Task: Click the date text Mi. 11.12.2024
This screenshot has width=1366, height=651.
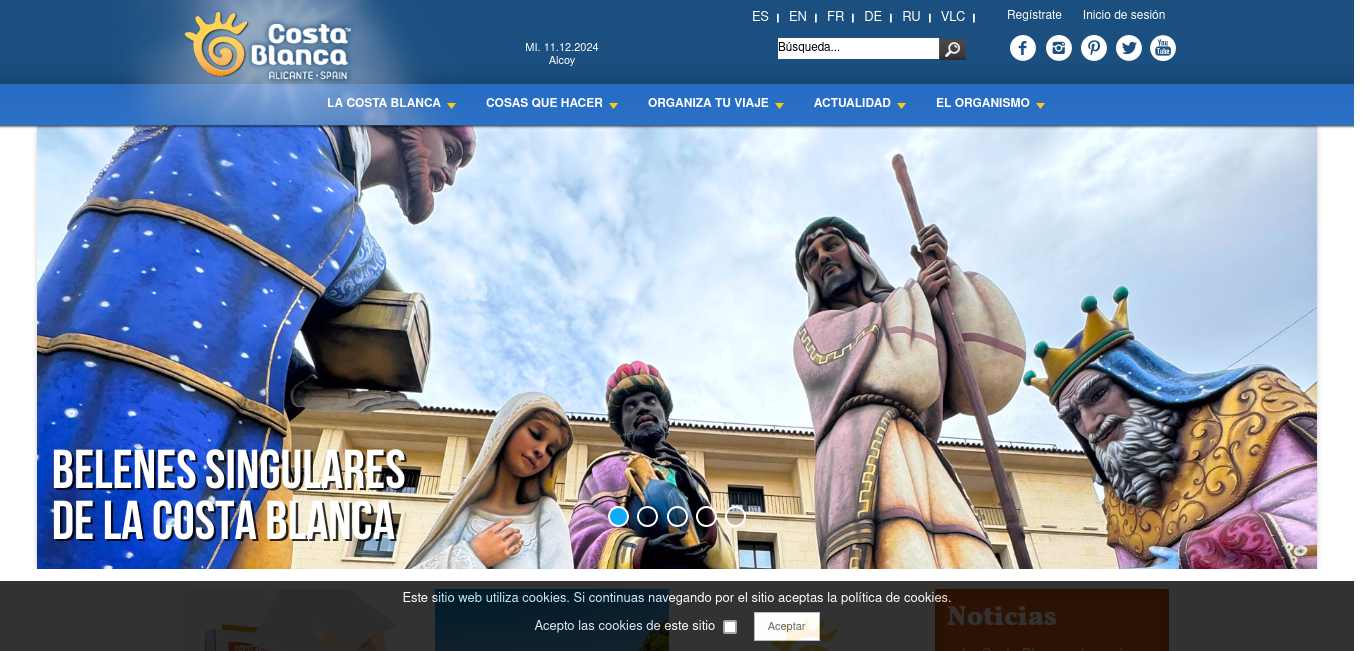Action: (x=562, y=47)
